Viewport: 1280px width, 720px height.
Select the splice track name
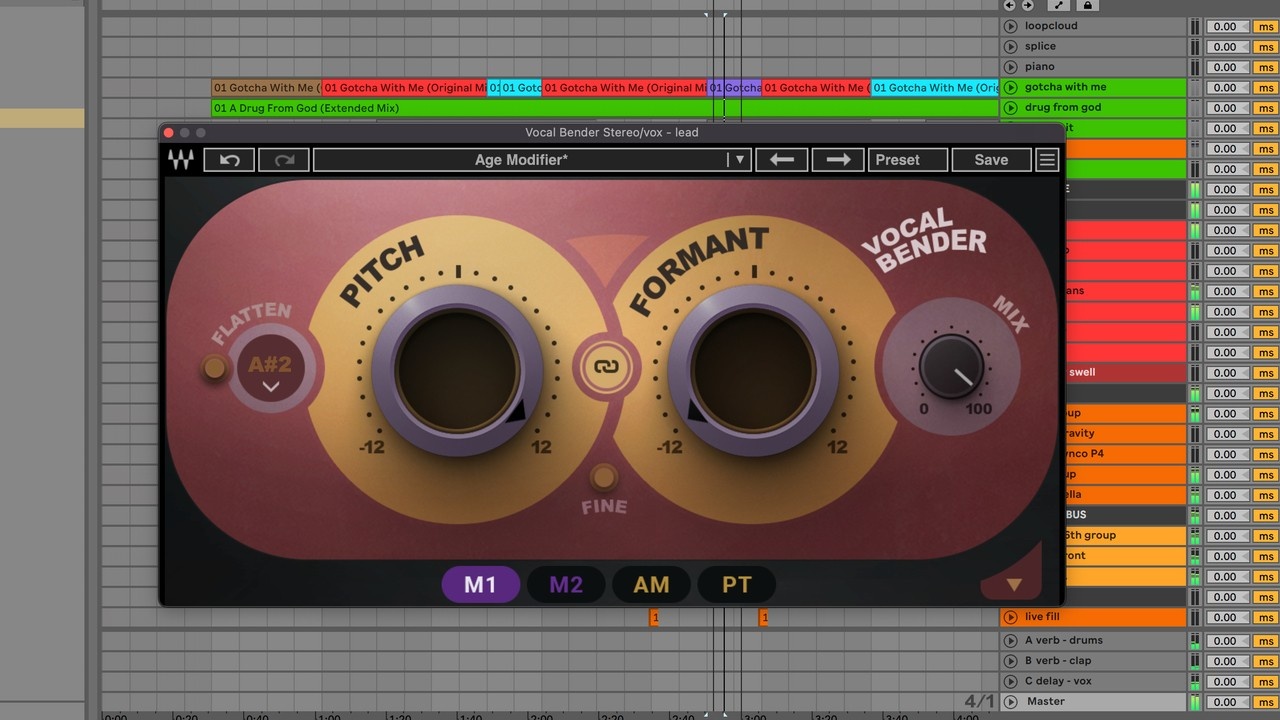[1040, 46]
